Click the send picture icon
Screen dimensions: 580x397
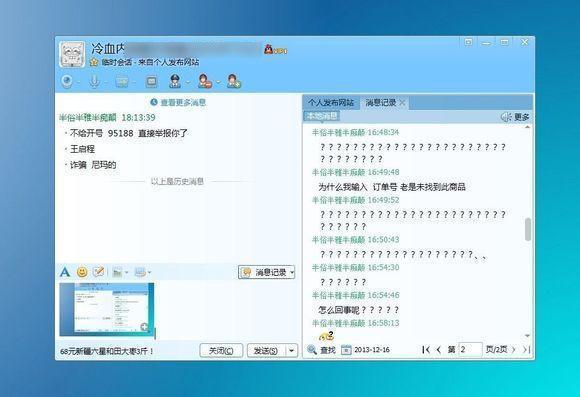117,273
